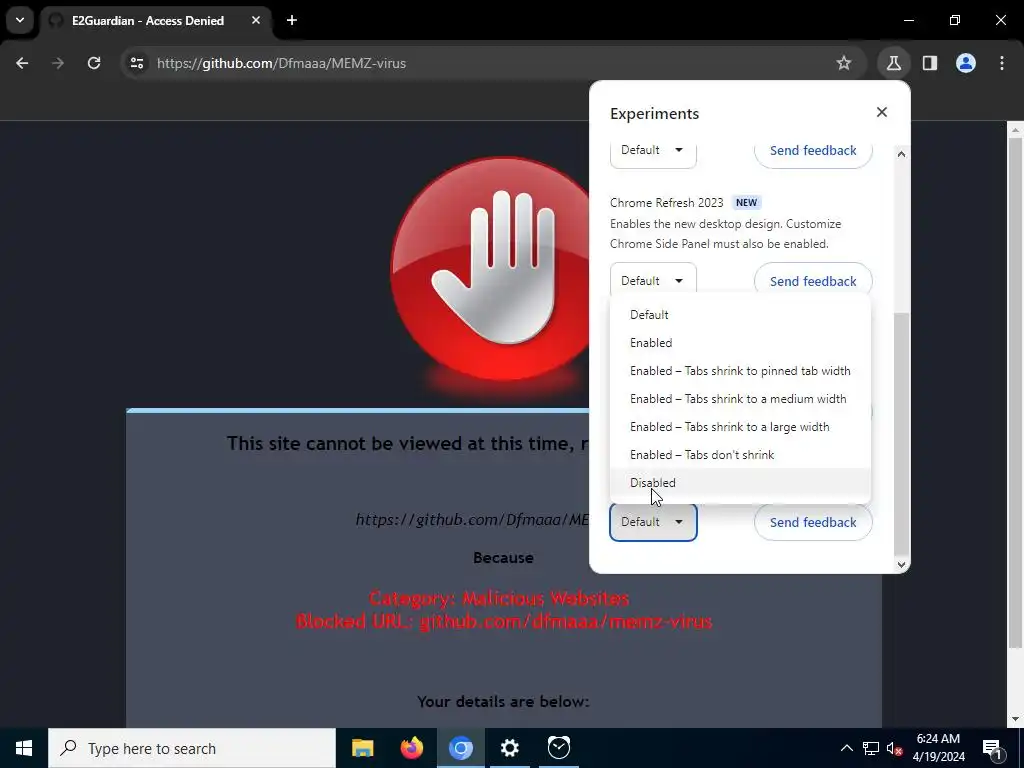Bookmark this page with the star icon
Viewport: 1024px width, 768px height.
pyautogui.click(x=844, y=63)
